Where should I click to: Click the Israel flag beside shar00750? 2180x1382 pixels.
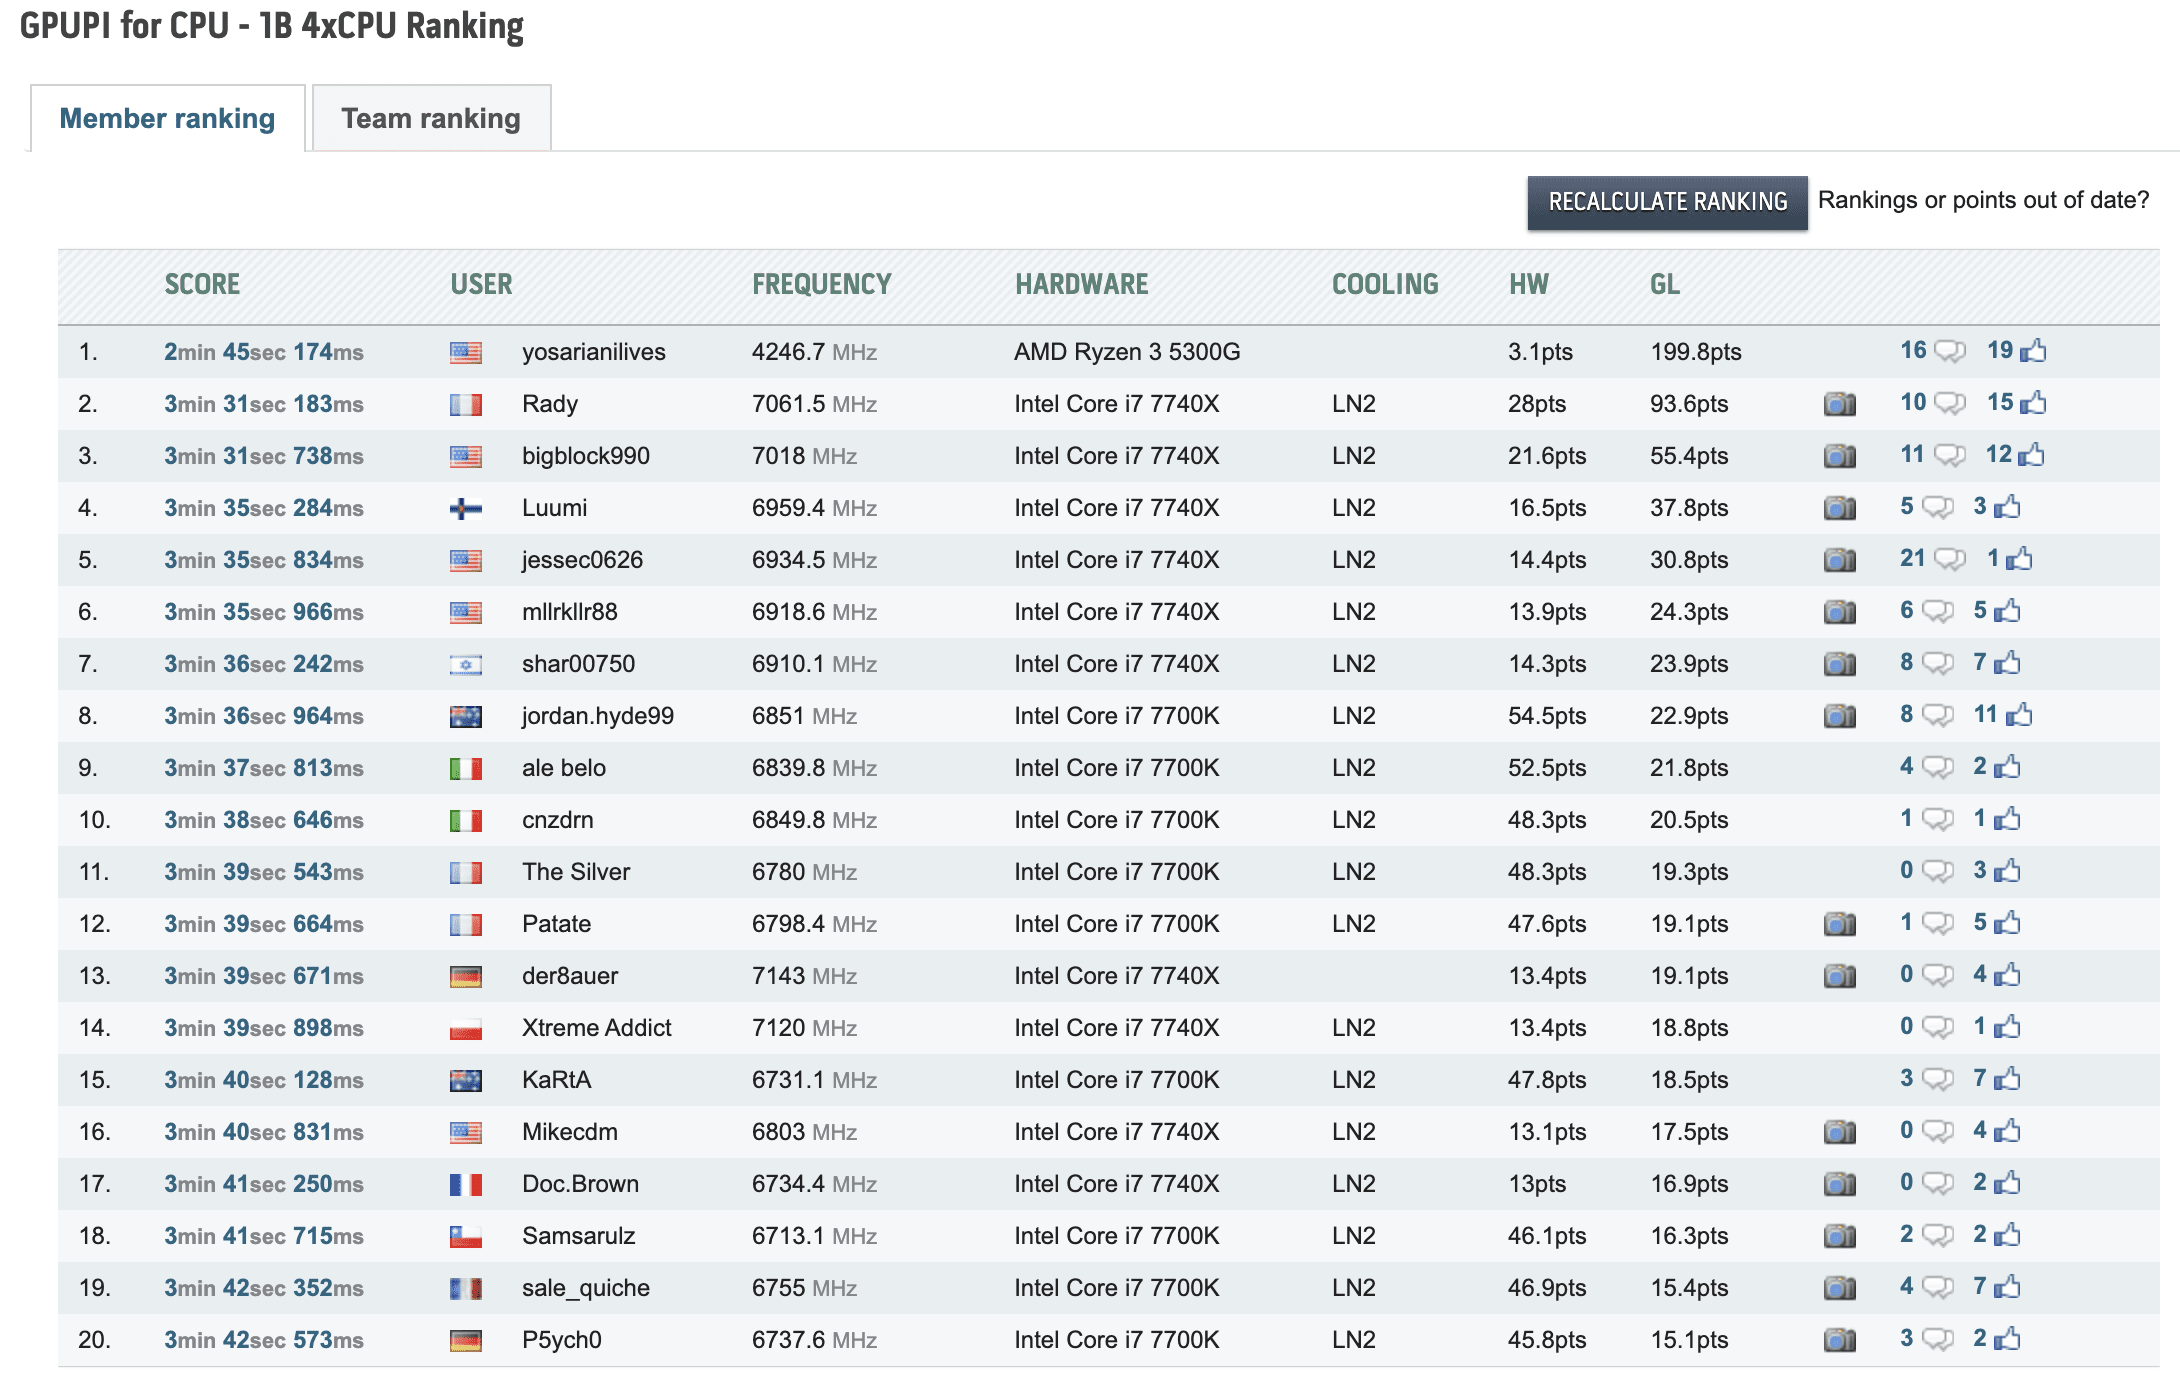[x=466, y=664]
